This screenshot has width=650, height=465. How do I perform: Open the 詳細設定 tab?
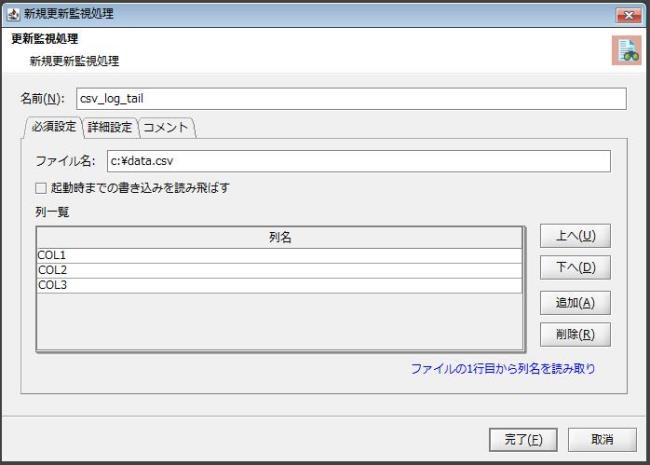point(110,127)
